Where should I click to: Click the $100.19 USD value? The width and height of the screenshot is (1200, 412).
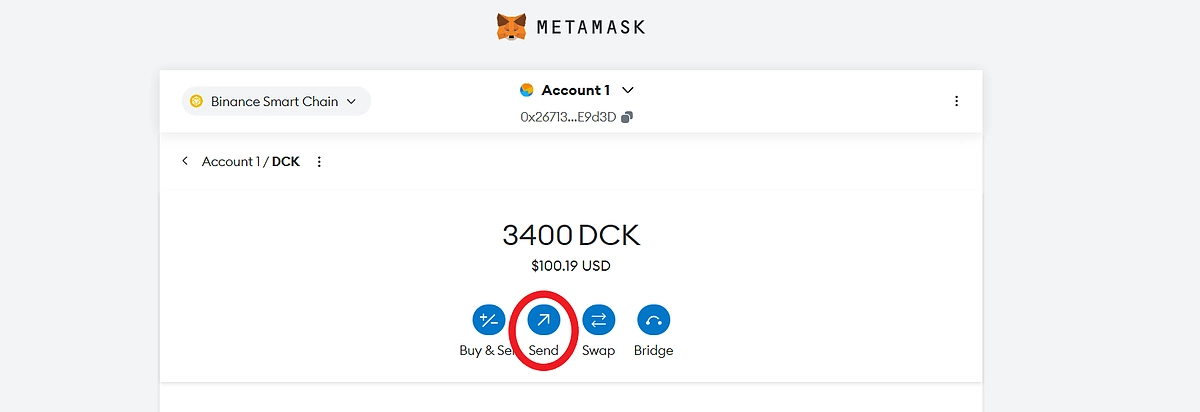(x=570, y=267)
